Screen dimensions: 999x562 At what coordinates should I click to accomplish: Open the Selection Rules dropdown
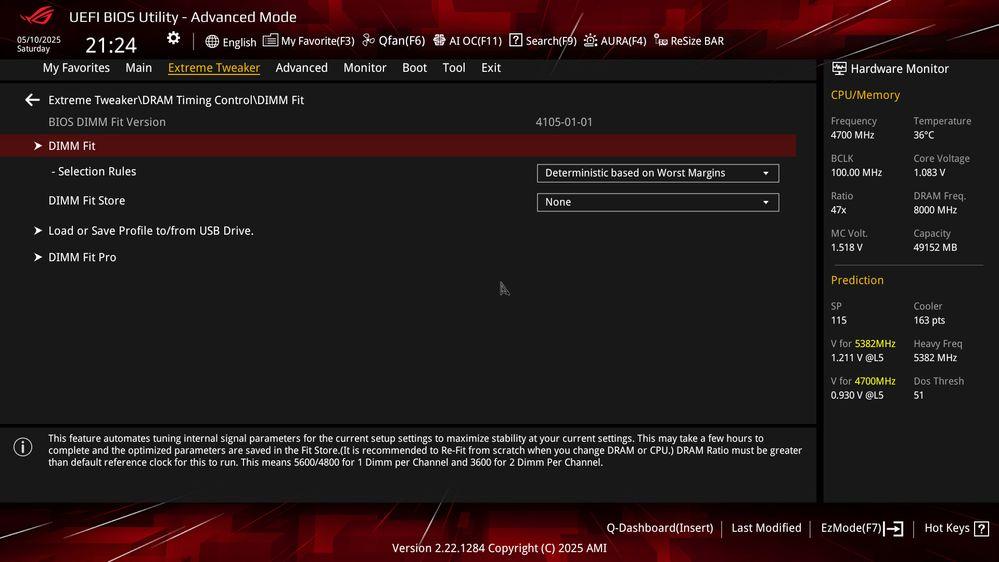point(658,173)
